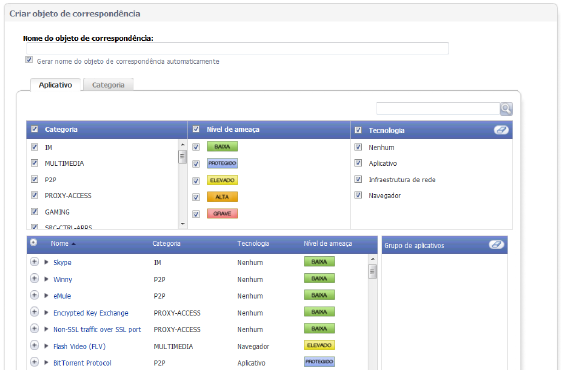Toggle the Nível de ameaça select-all checkbox
576x378 pixels.
[196, 129]
